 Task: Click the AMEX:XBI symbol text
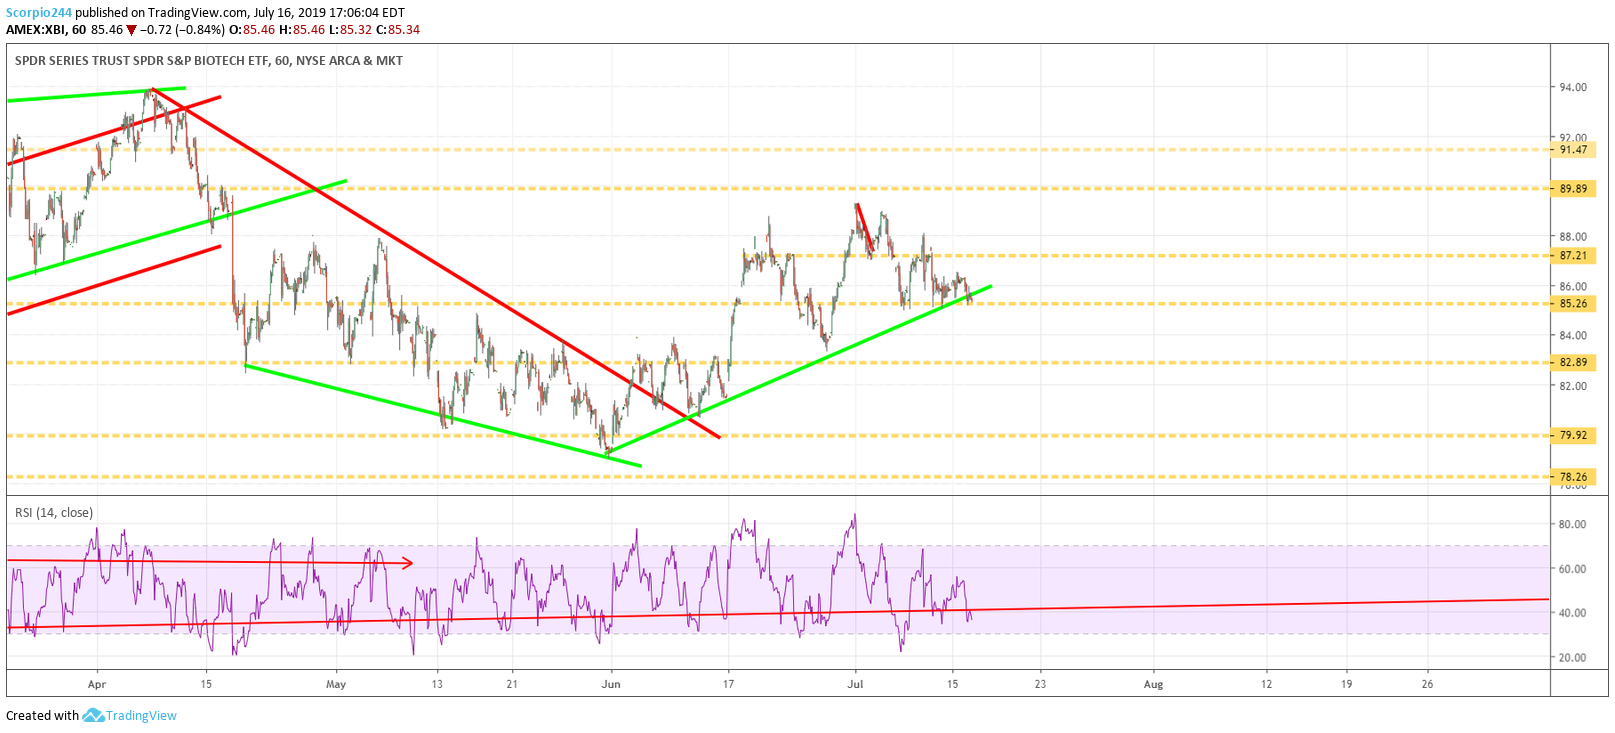pyautogui.click(x=36, y=30)
